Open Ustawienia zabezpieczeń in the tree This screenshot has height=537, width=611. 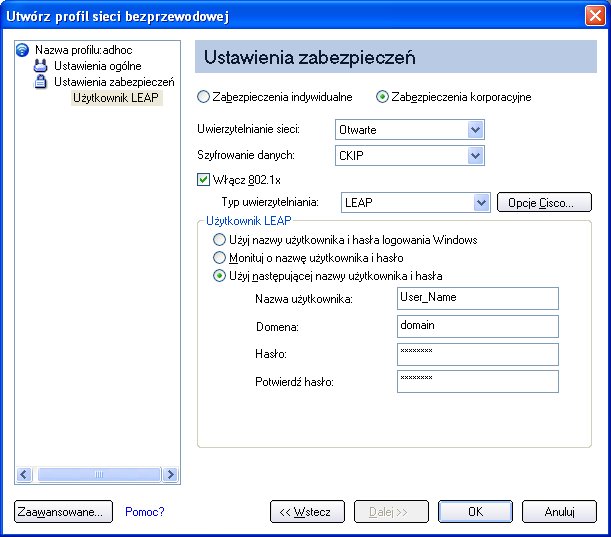pos(114,82)
